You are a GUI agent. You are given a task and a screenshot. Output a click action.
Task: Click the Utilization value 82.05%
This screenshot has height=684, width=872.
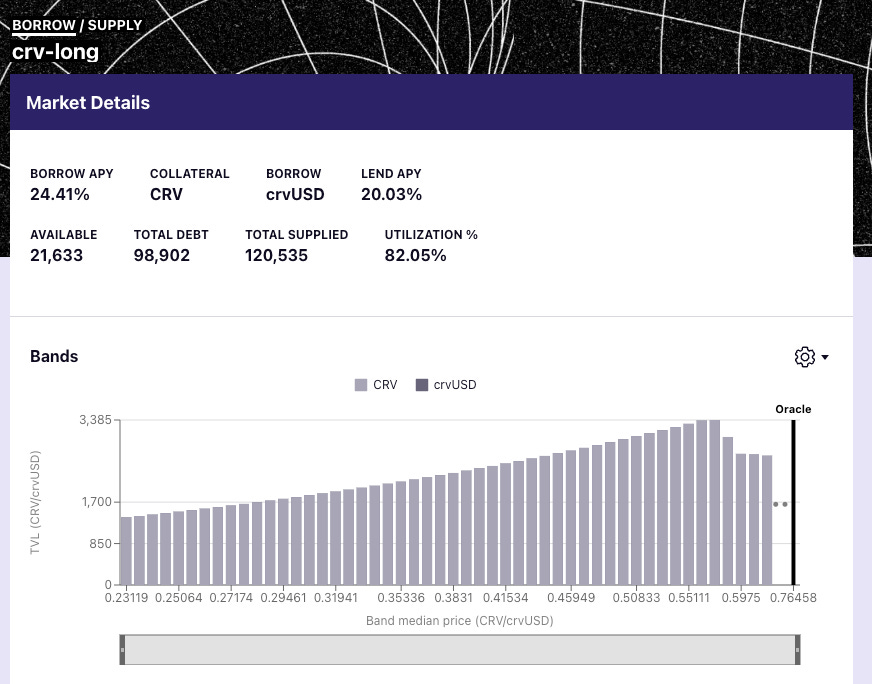pyautogui.click(x=415, y=255)
